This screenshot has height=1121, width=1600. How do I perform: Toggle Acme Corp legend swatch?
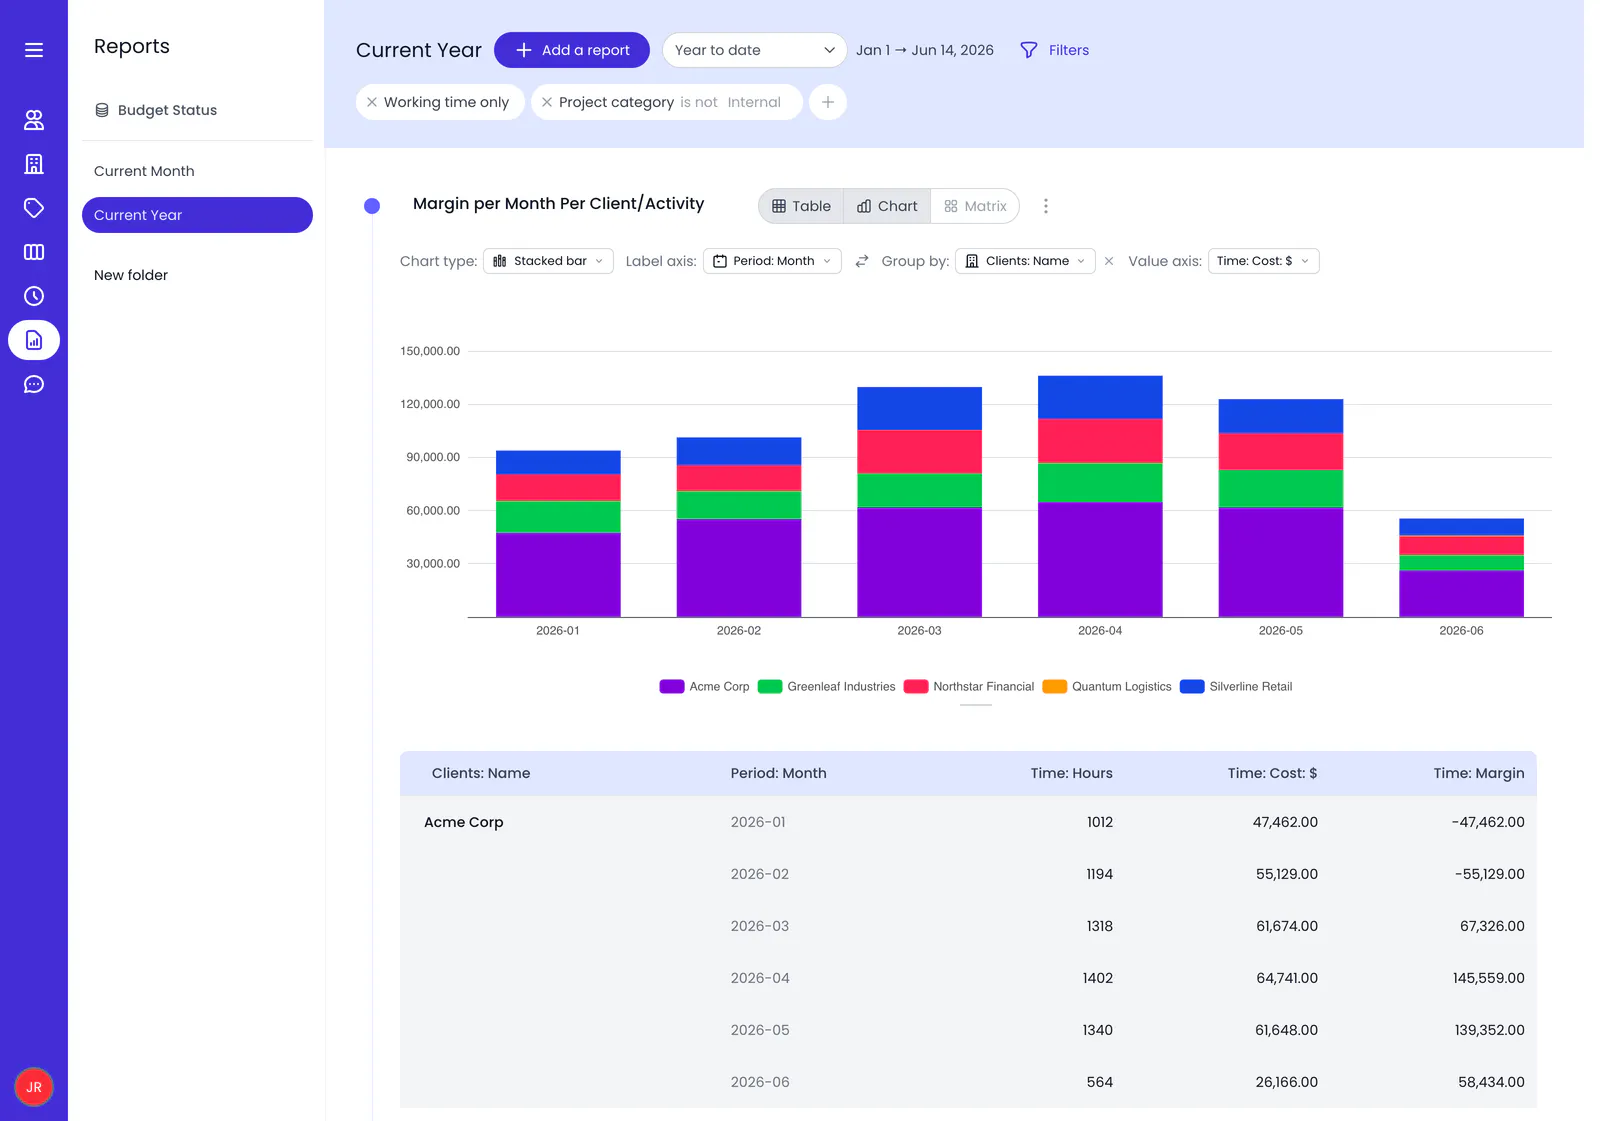coord(672,686)
